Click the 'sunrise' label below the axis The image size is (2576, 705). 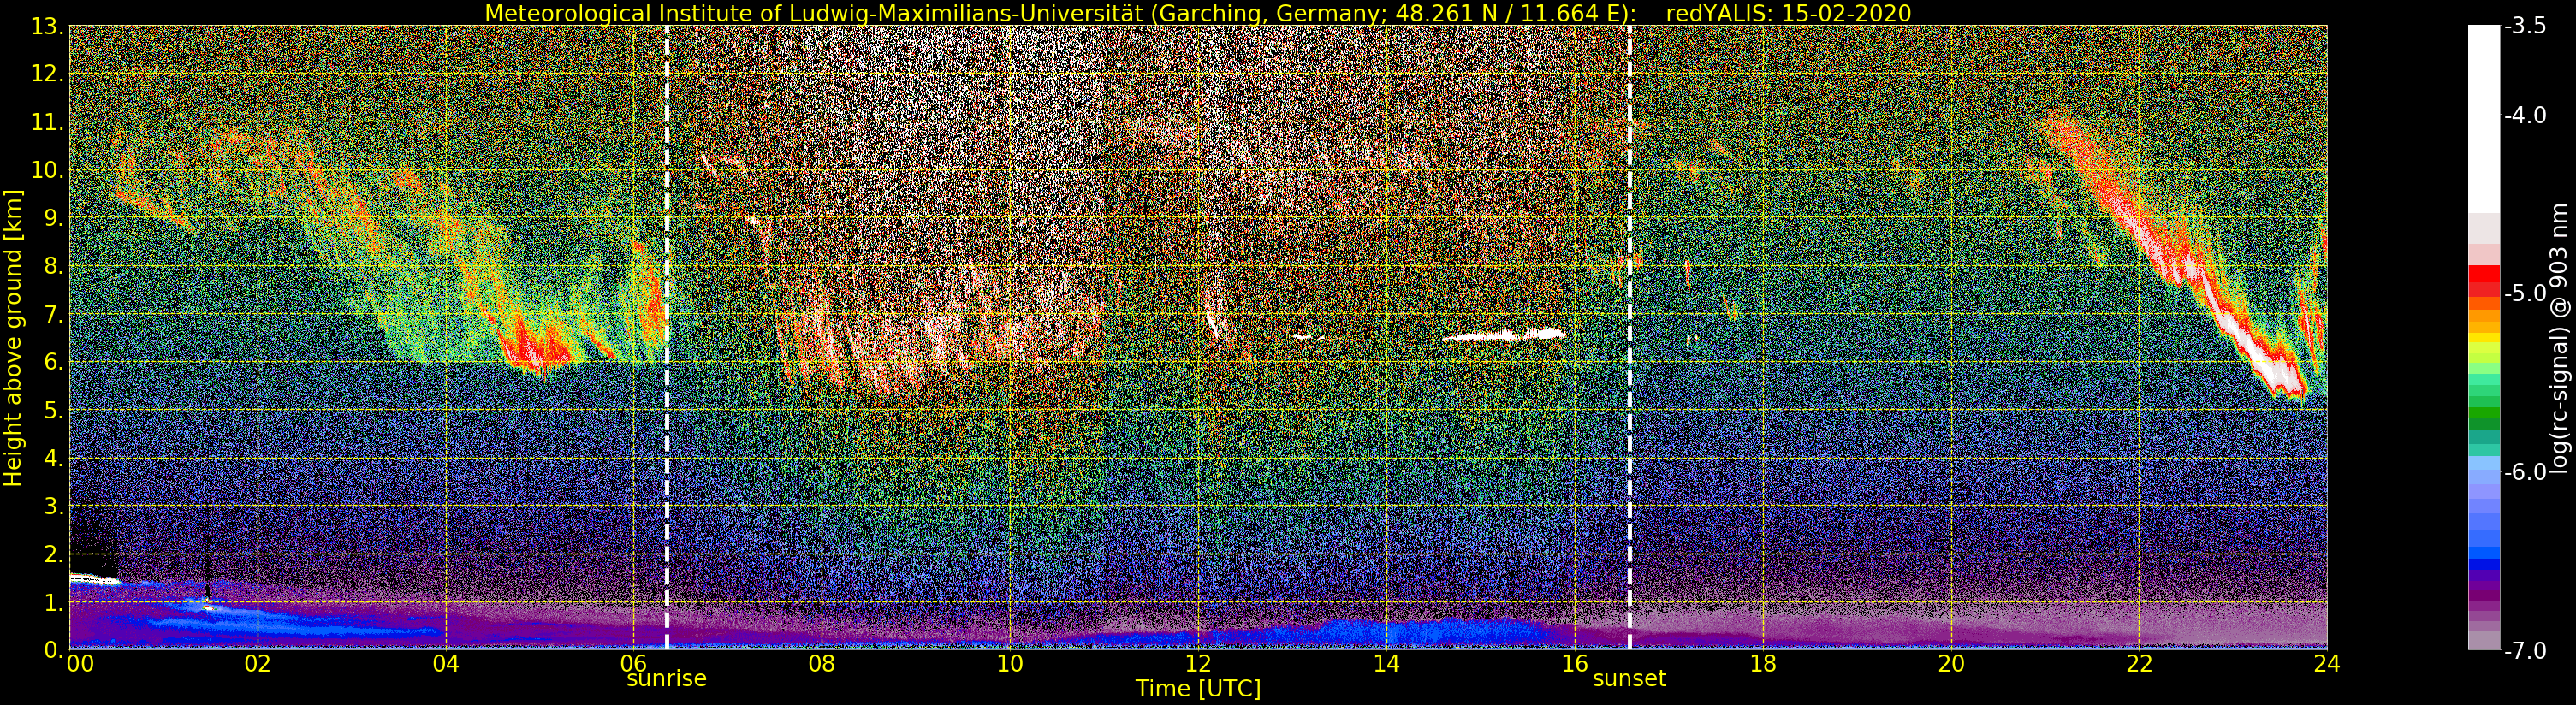click(x=666, y=679)
